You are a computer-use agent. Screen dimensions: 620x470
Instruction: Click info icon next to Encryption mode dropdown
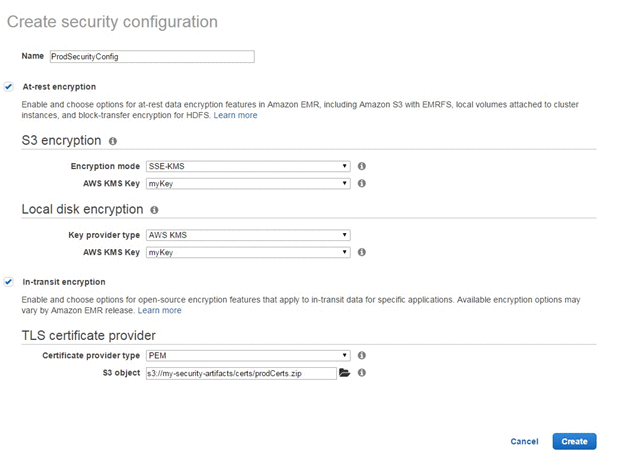361,166
